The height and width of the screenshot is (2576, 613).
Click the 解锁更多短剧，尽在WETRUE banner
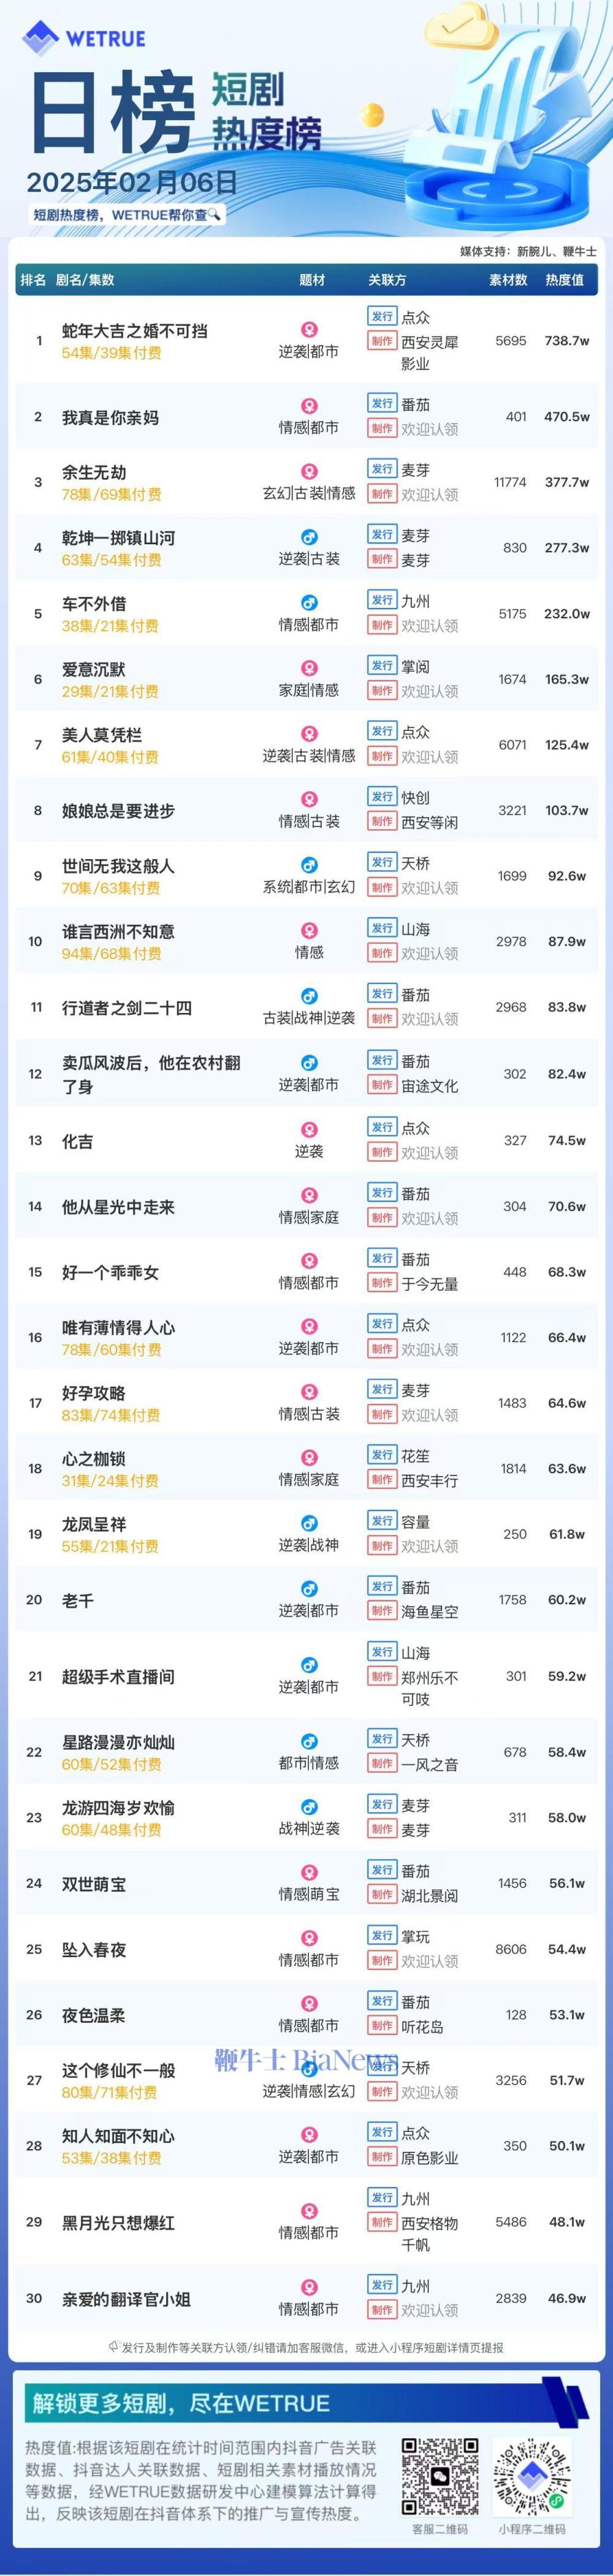180,2403
